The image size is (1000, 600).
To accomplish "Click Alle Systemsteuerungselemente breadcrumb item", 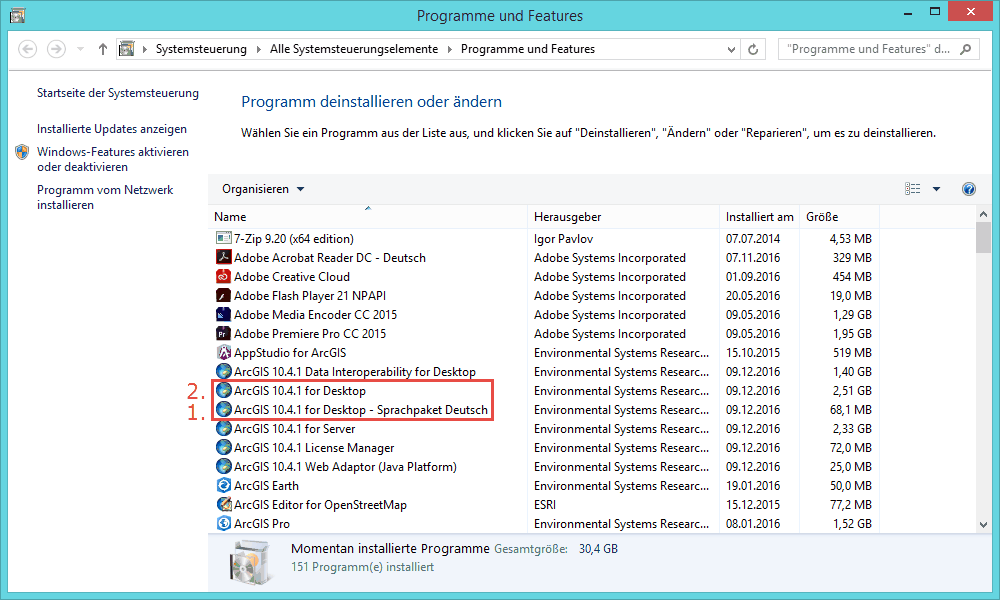I will [x=353, y=49].
